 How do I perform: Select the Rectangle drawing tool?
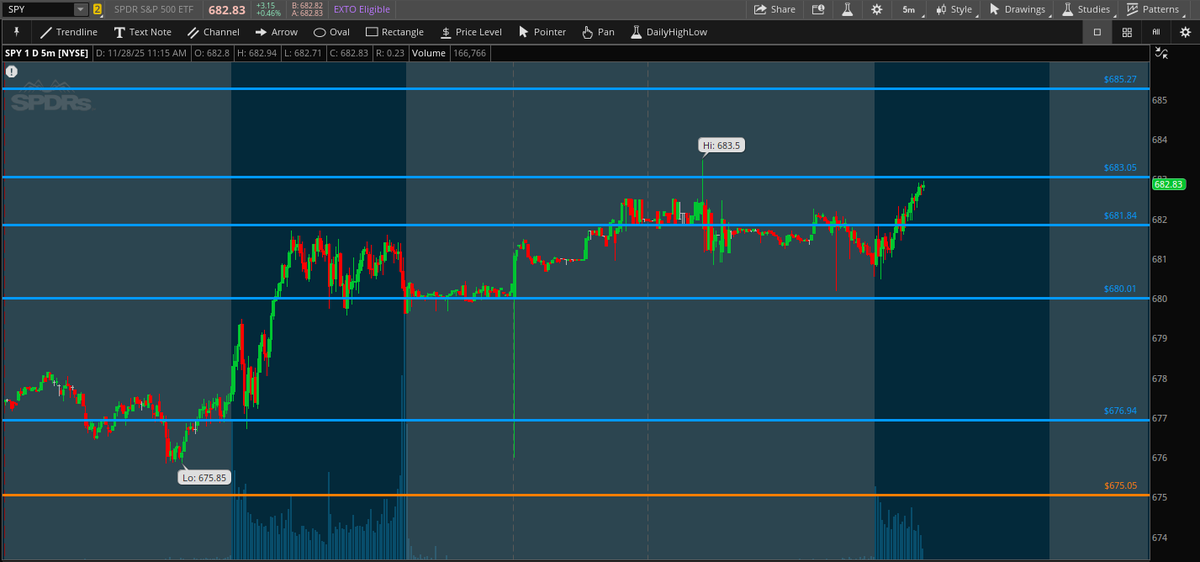tap(395, 32)
